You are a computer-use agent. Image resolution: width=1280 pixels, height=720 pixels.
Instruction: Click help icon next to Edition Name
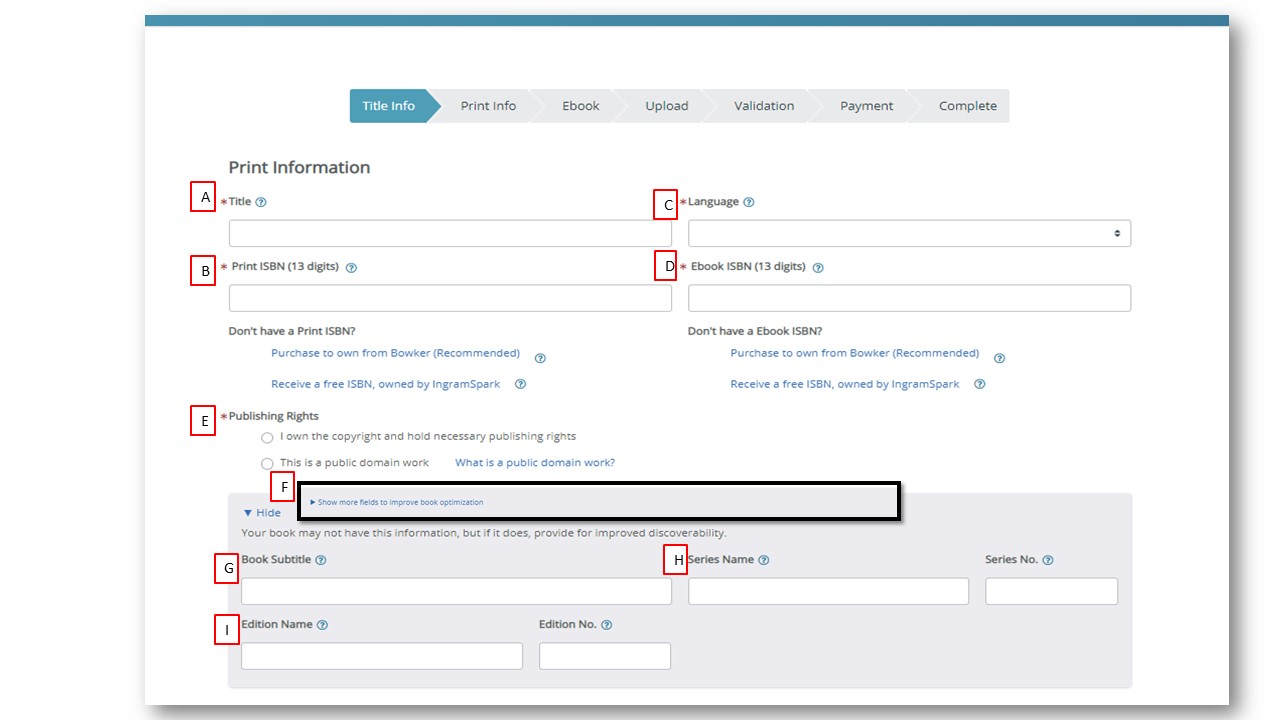pos(323,625)
